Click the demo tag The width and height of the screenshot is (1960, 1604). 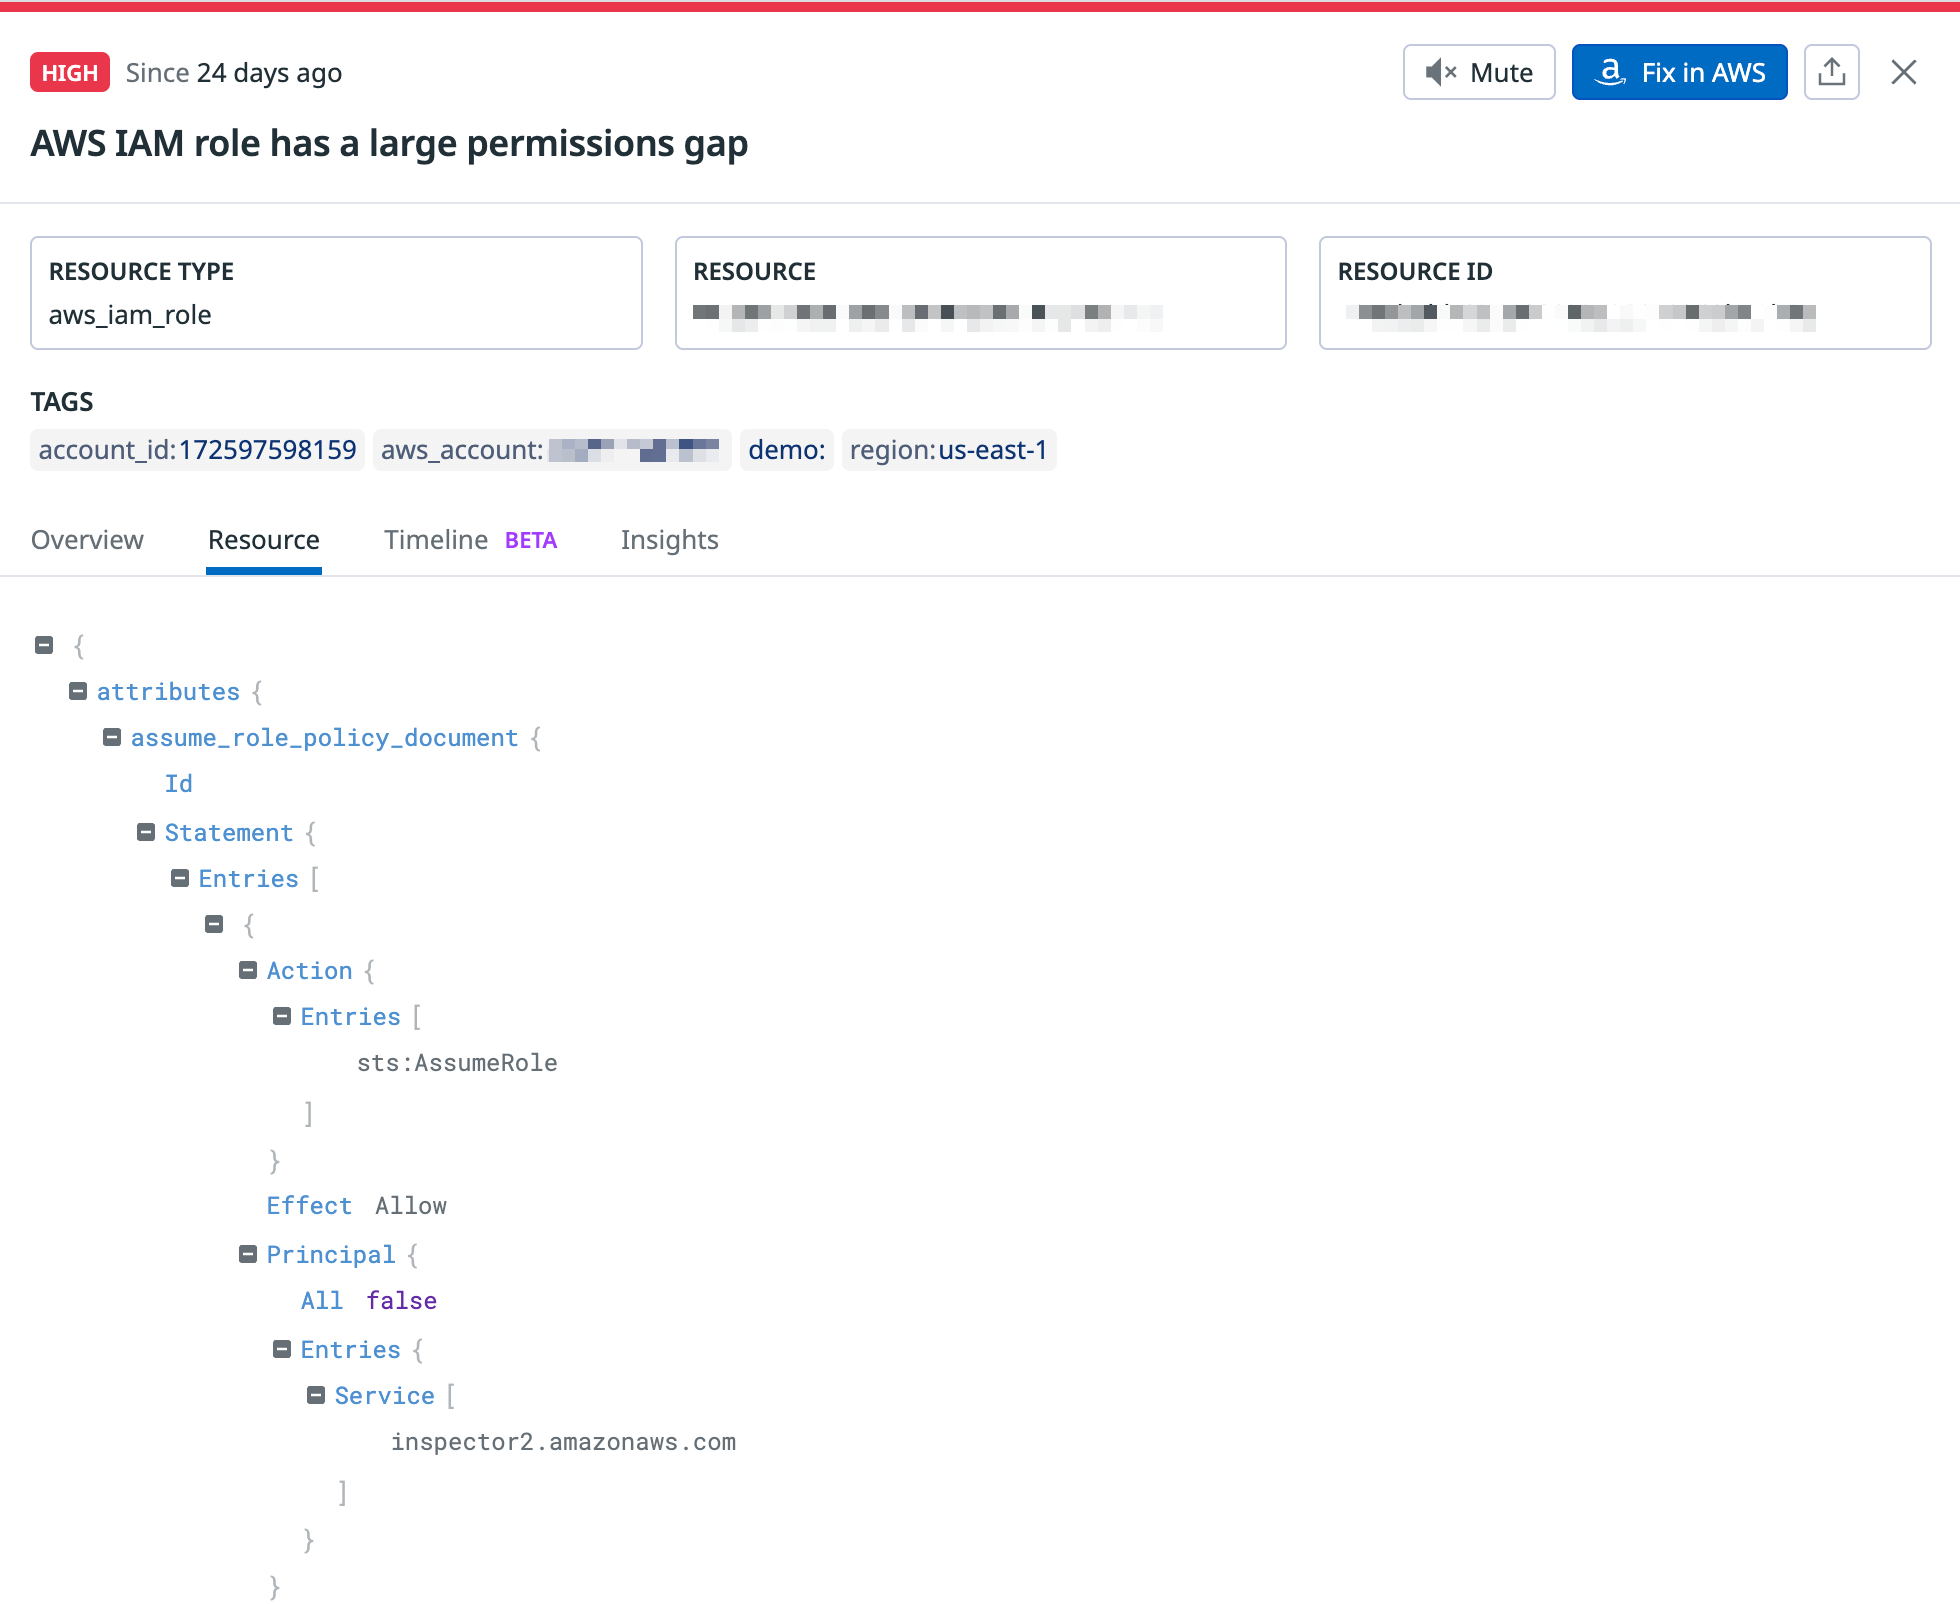786,450
